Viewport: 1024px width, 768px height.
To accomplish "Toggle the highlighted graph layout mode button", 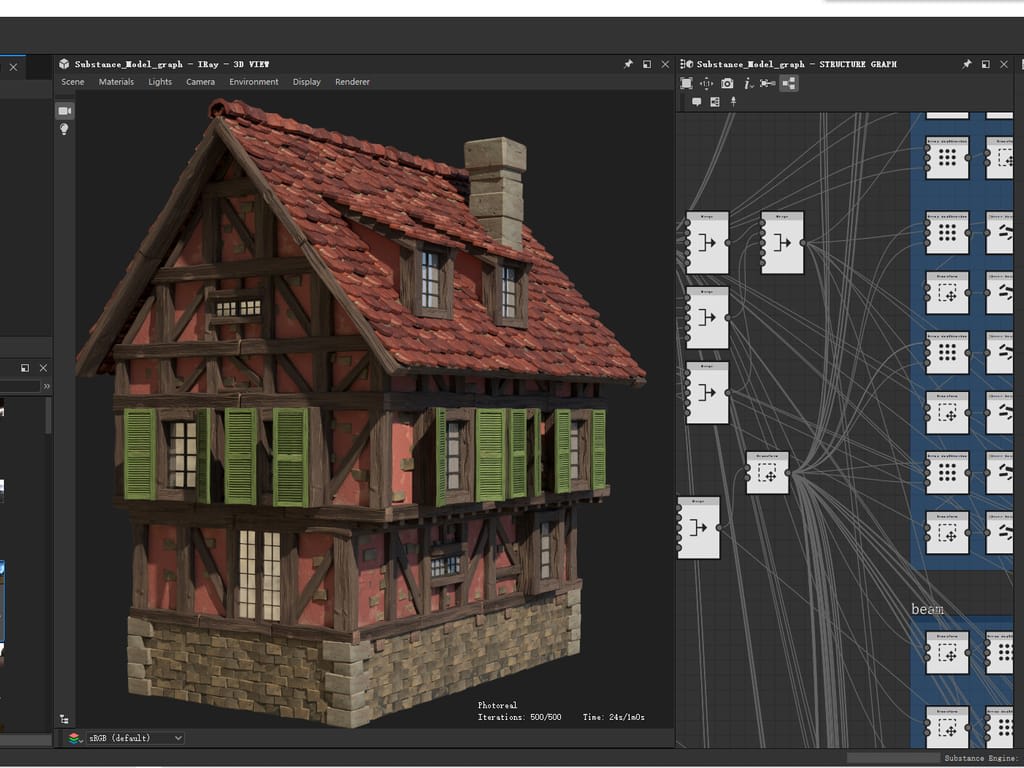I will [789, 83].
